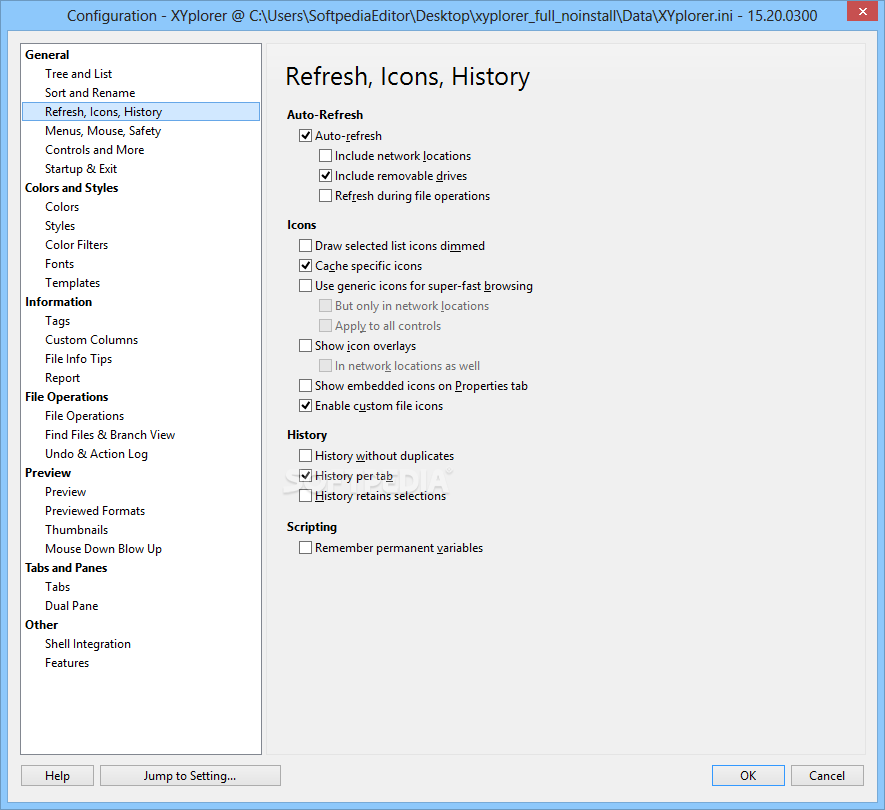The height and width of the screenshot is (810, 885).
Task: Open Mouse Down Blow Up page
Action: tap(103, 549)
